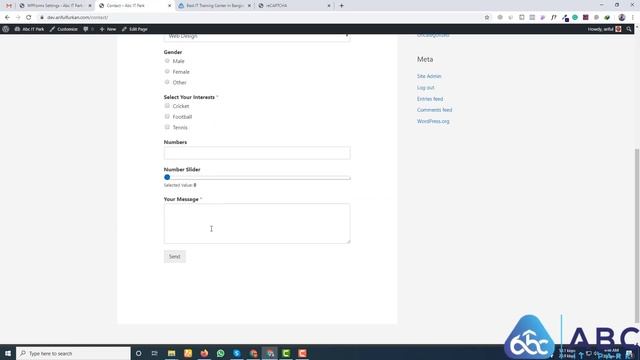Select the Male gender radio button
Screen dimensions: 640x360
(167, 61)
